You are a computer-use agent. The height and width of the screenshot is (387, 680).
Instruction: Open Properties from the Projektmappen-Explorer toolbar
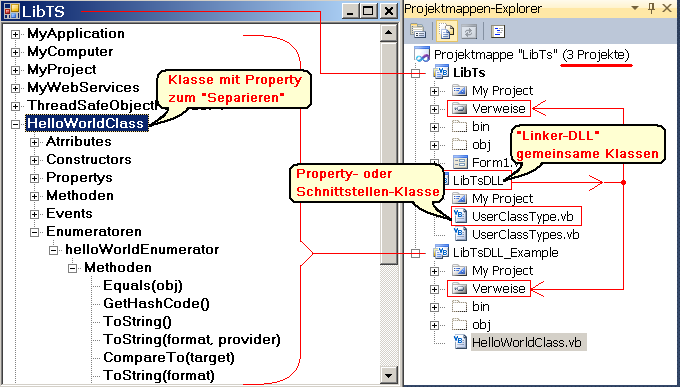(418, 31)
